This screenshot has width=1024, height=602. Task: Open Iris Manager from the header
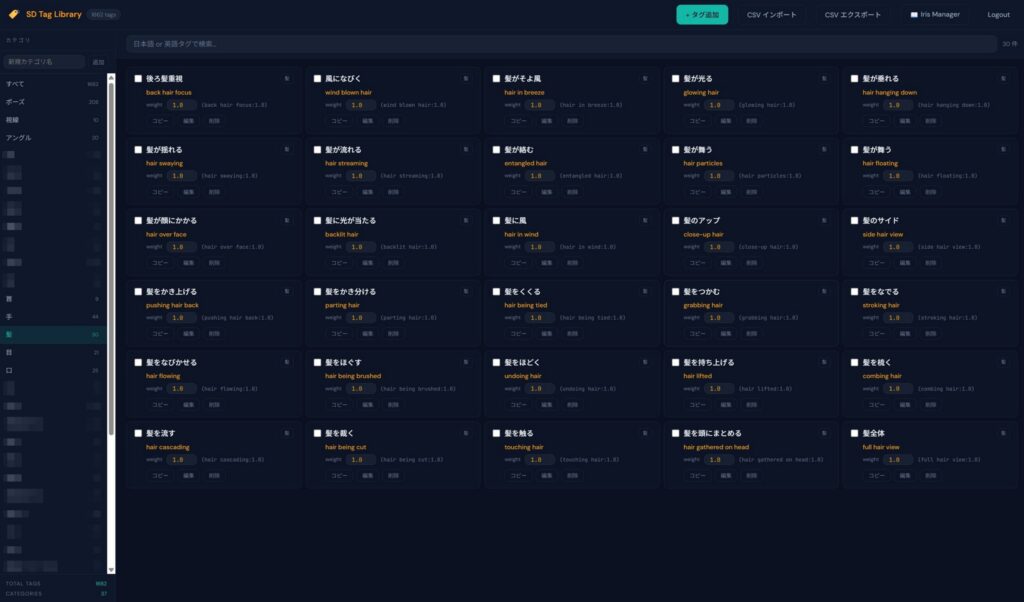935,15
